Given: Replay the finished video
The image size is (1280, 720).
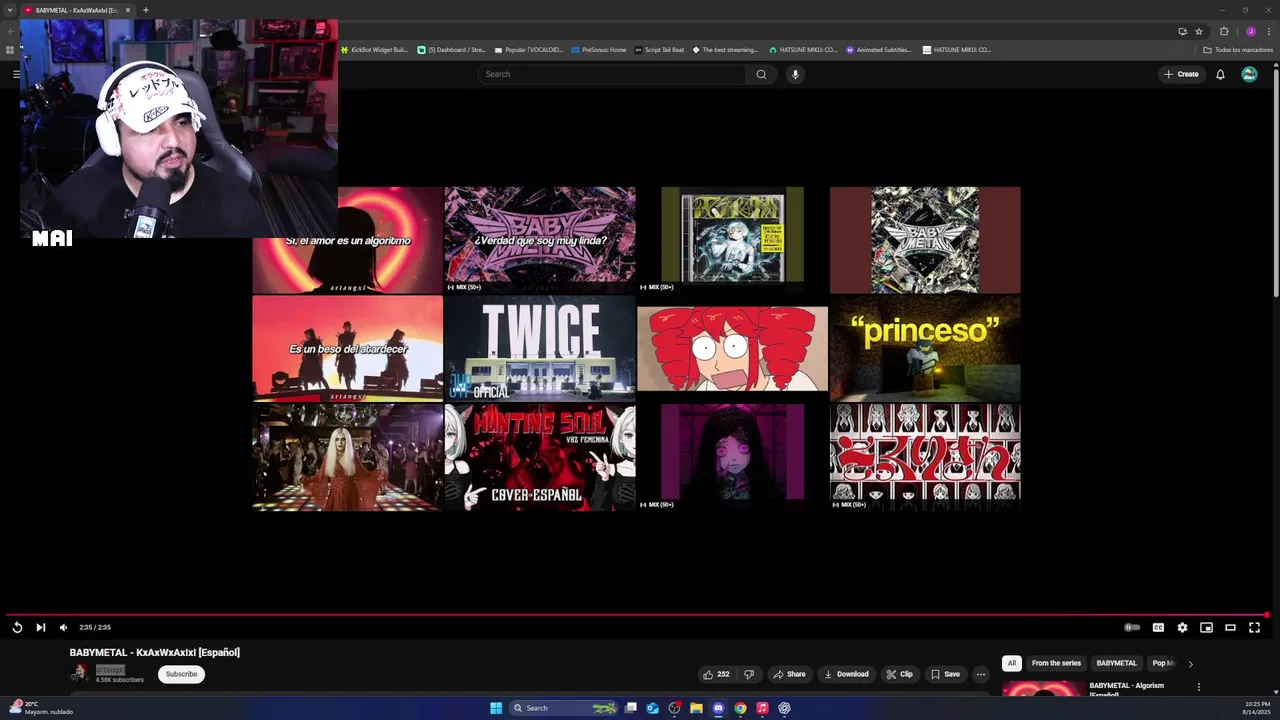Looking at the screenshot, I should 17,627.
